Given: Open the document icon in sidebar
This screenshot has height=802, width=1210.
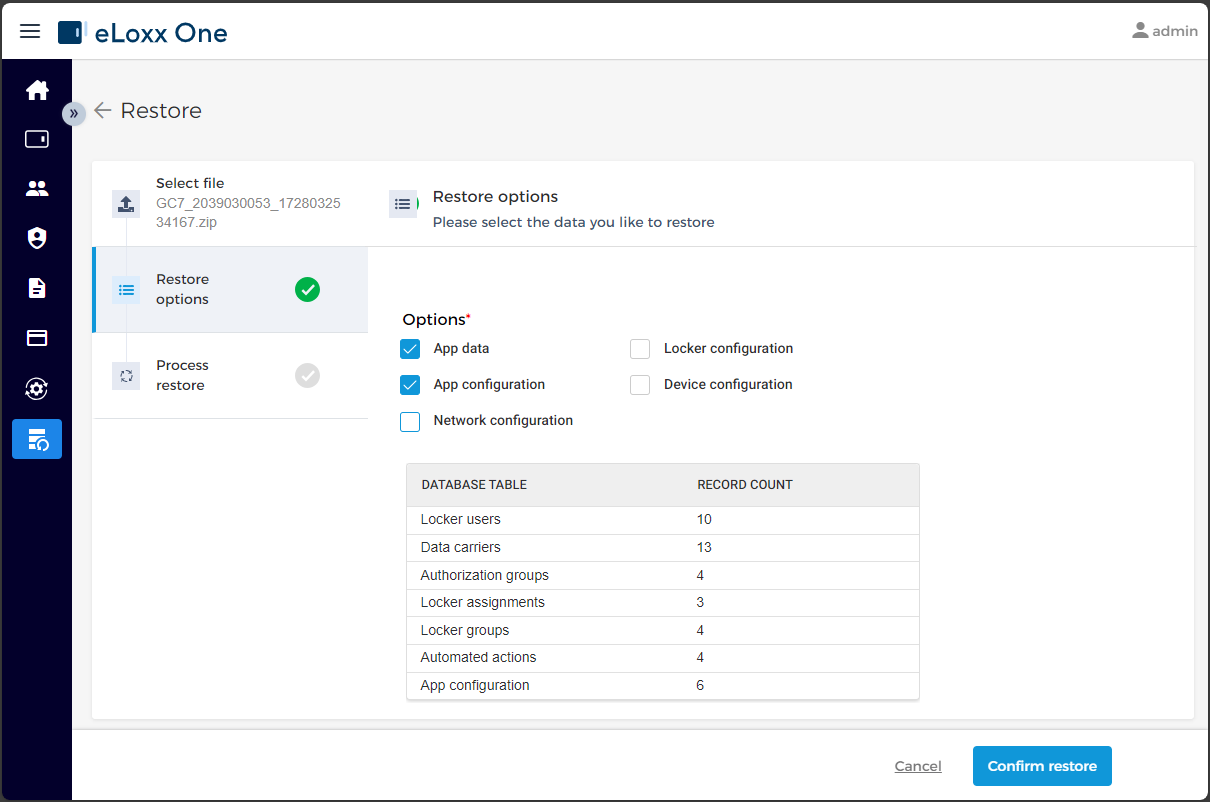Looking at the screenshot, I should click(x=37, y=288).
